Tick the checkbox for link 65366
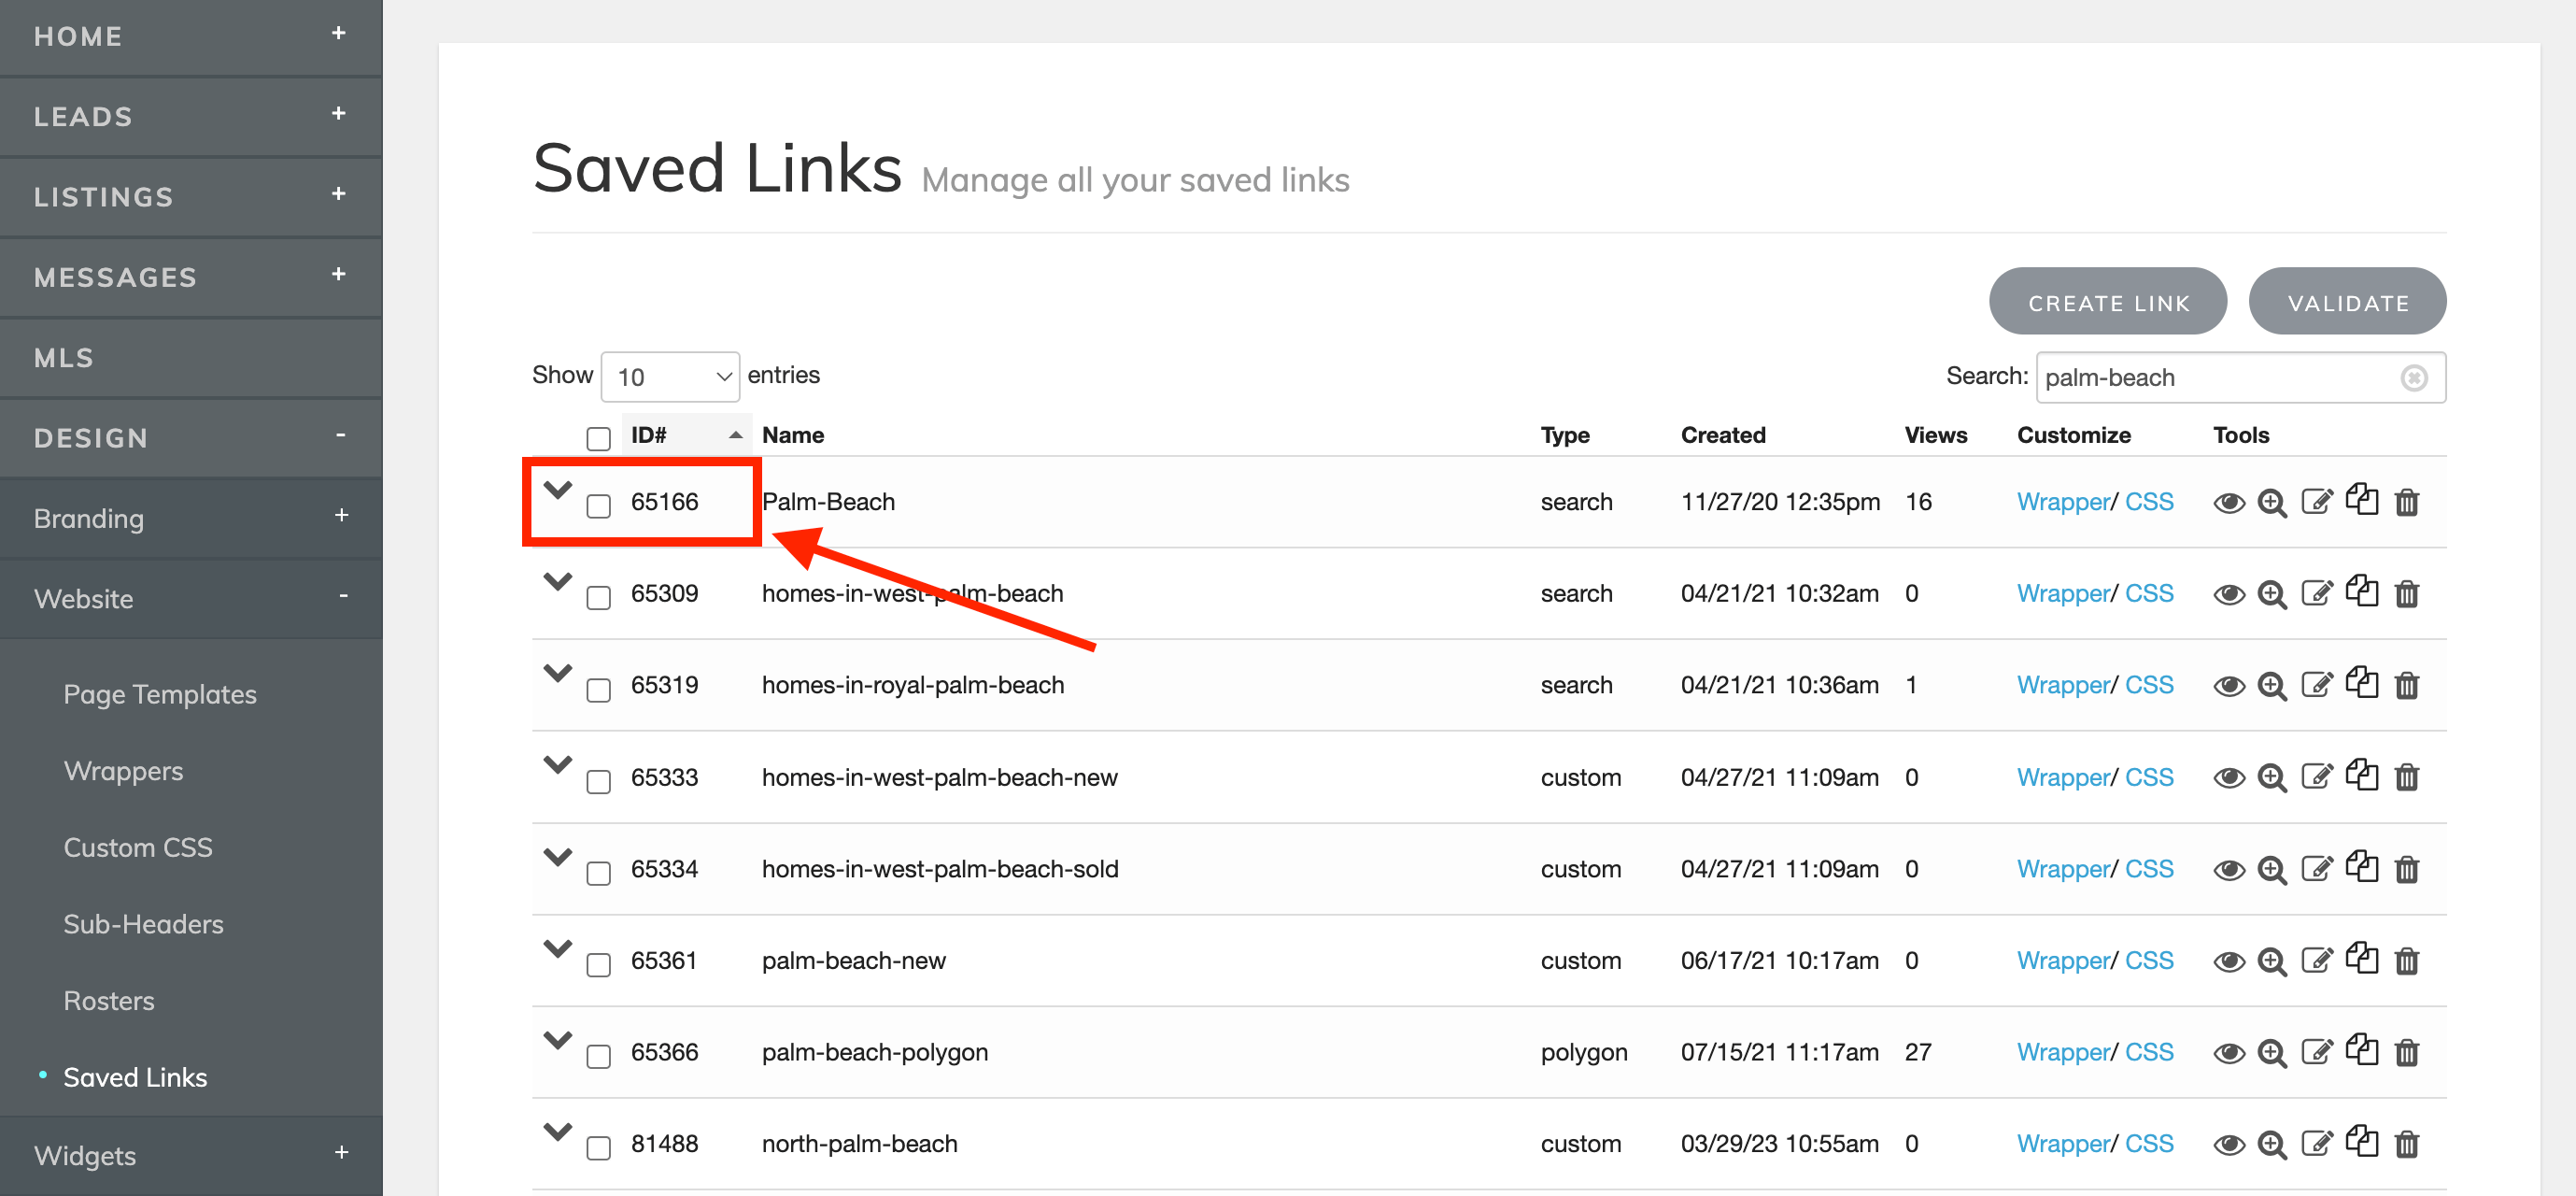2576x1196 pixels. [598, 1056]
